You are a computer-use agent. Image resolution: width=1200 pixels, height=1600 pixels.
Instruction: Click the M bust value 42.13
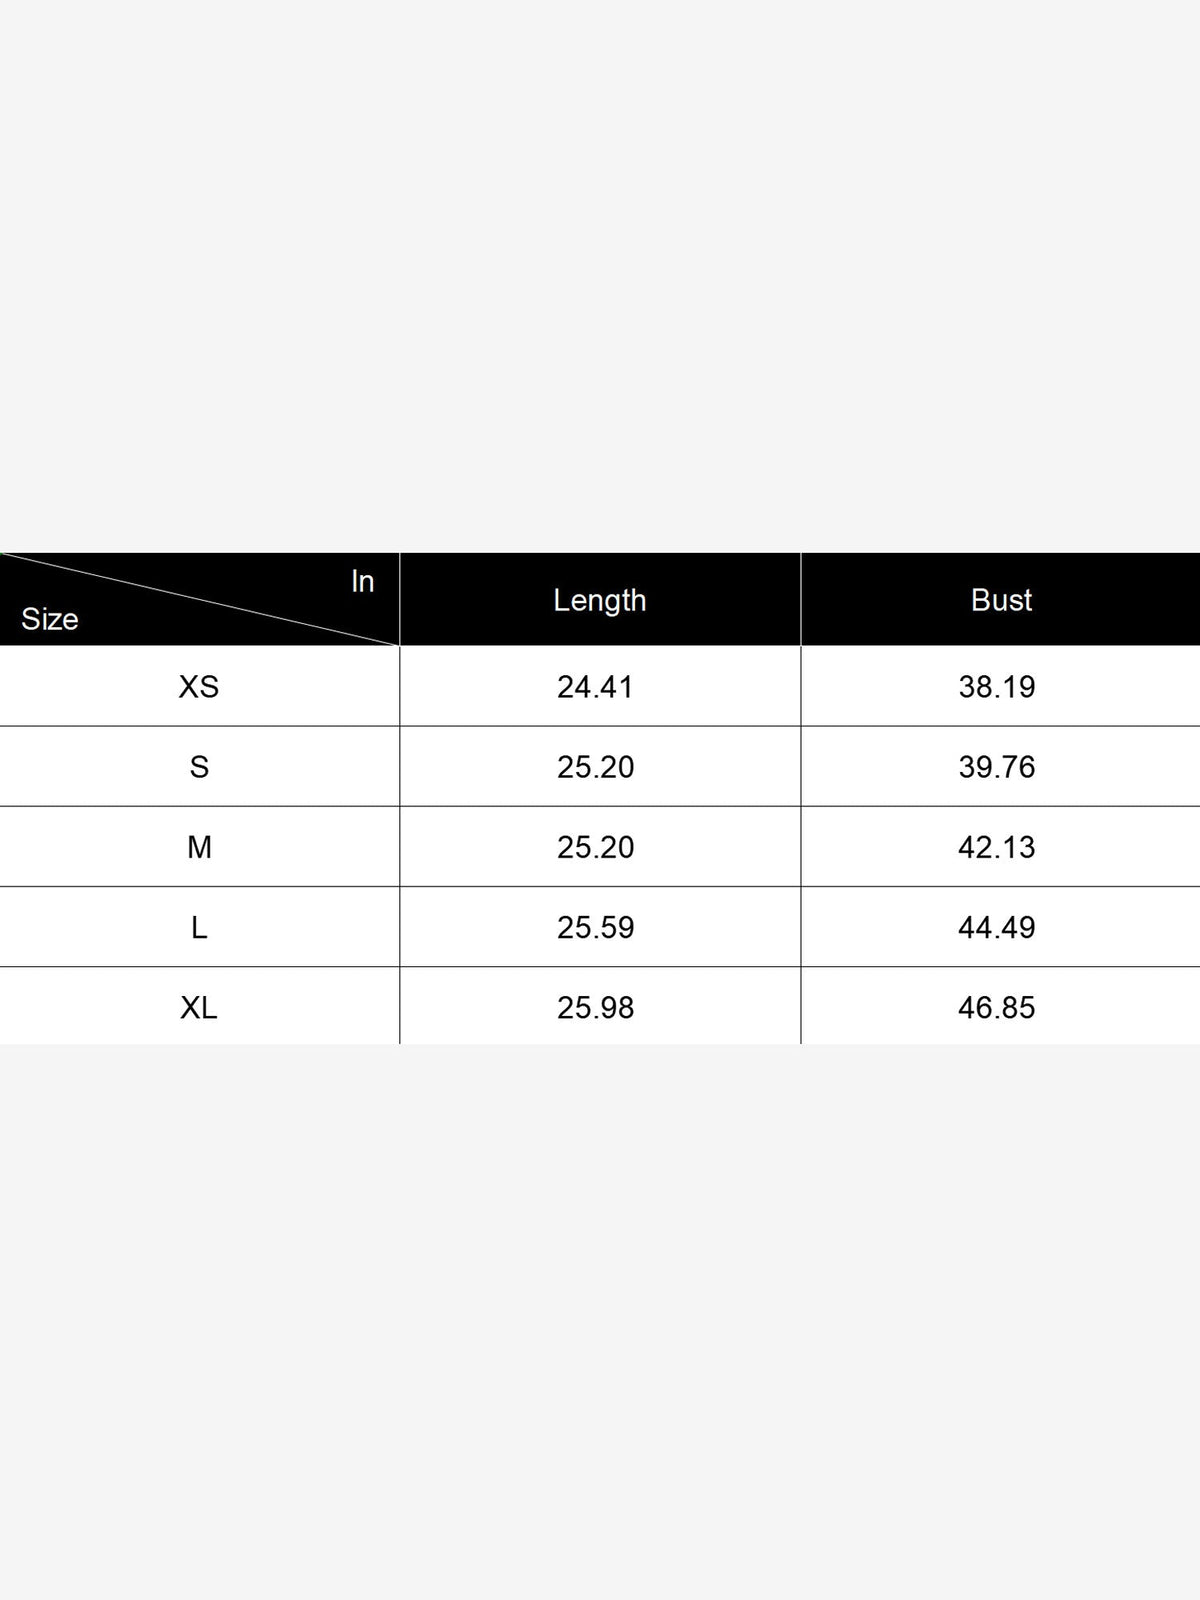(x=997, y=847)
